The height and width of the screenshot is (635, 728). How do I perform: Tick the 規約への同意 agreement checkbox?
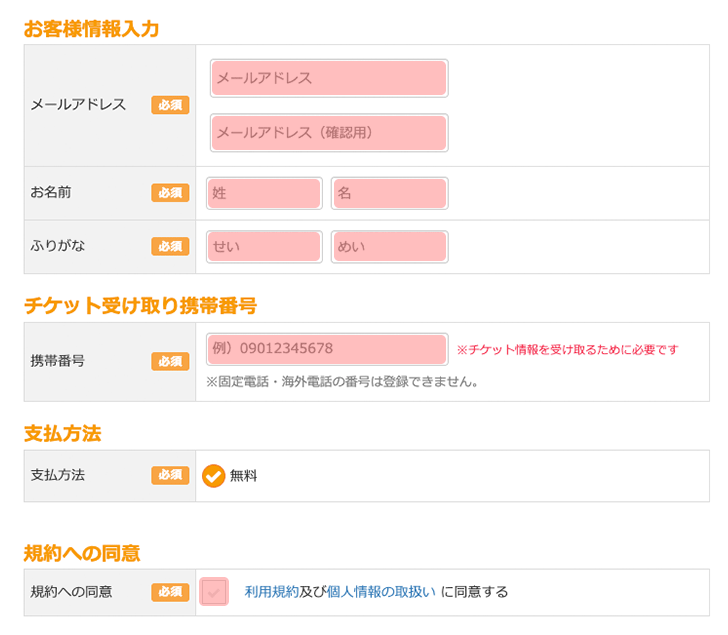click(214, 592)
